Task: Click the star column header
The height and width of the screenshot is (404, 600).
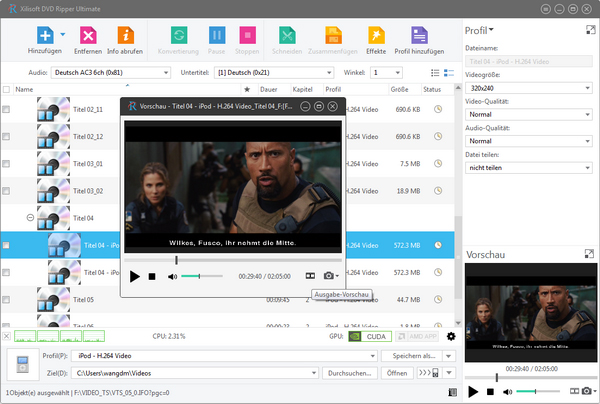Action: pyautogui.click(x=247, y=90)
